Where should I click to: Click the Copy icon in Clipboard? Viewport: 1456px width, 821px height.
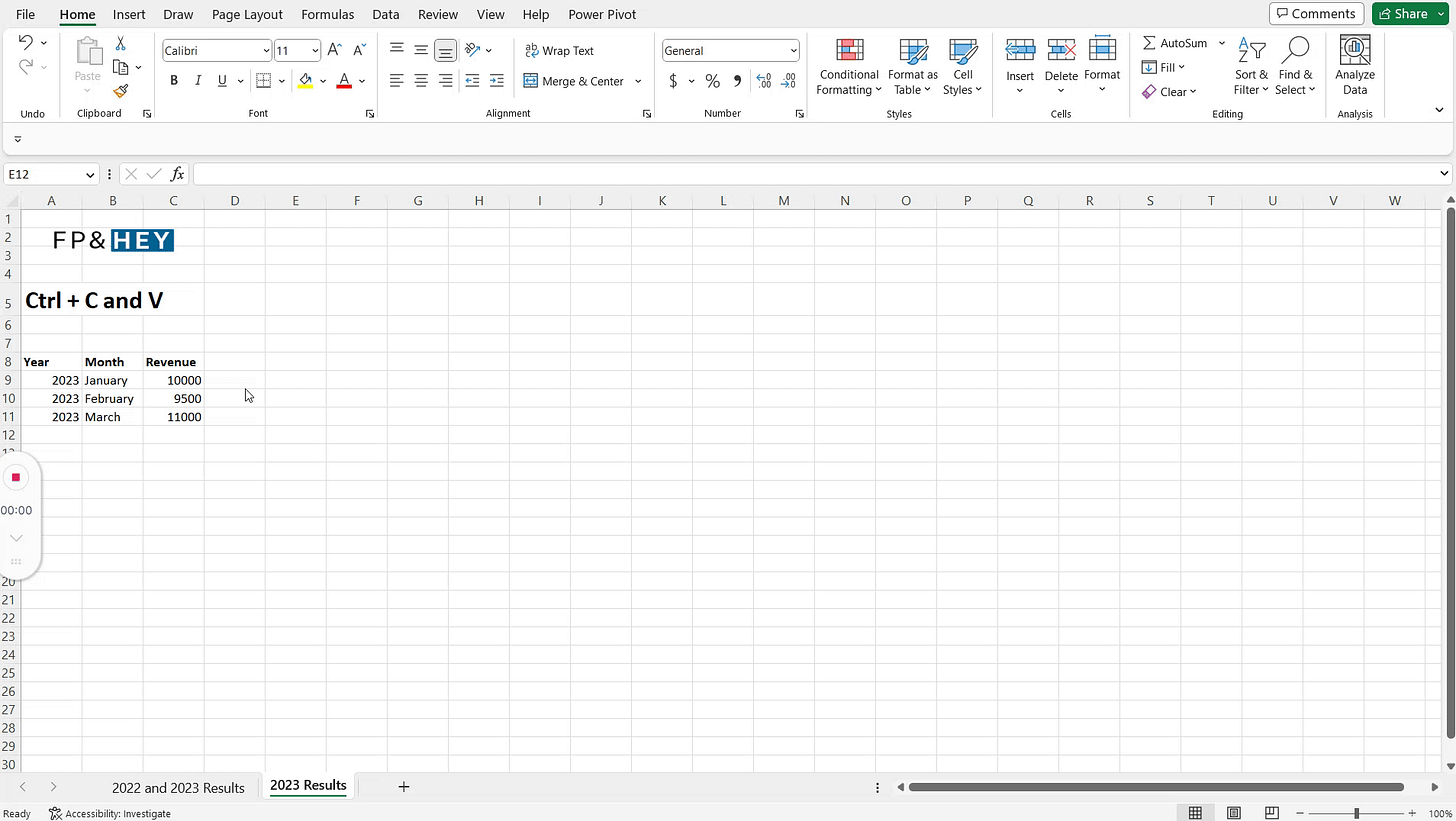coord(121,67)
